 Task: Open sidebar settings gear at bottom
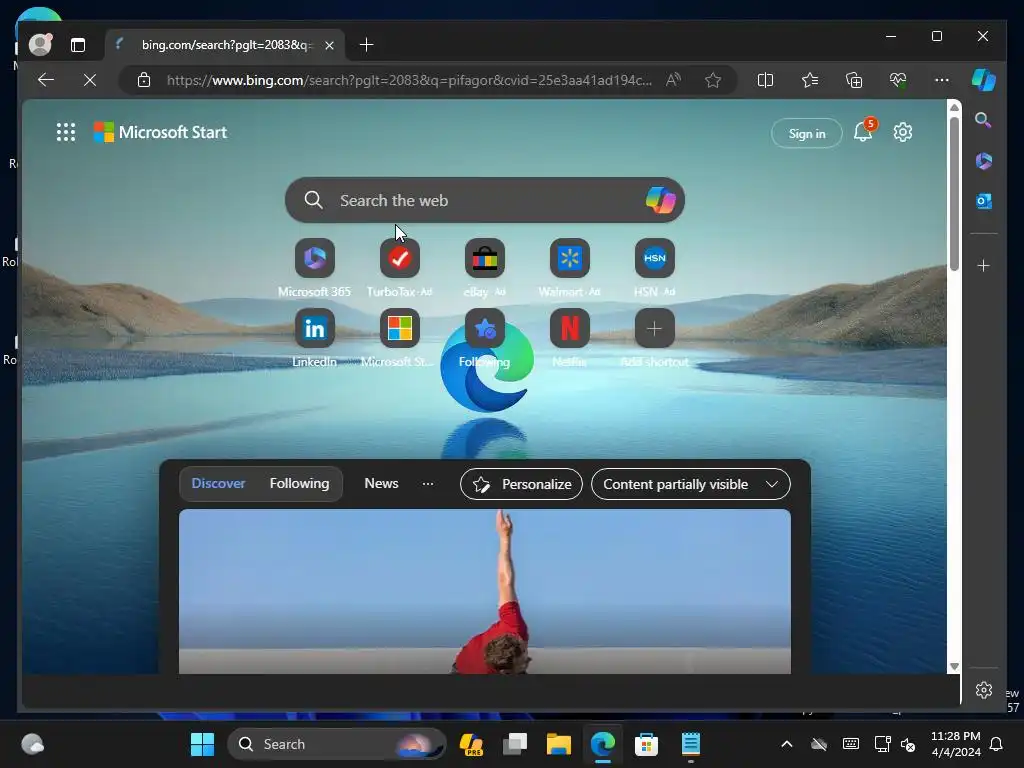click(984, 690)
